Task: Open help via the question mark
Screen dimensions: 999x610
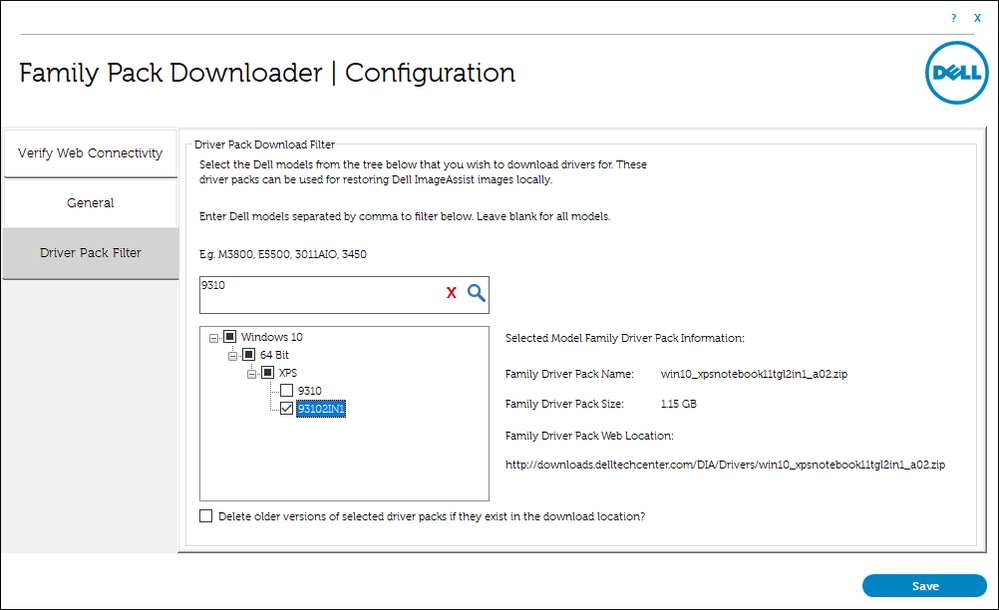Action: [953, 18]
